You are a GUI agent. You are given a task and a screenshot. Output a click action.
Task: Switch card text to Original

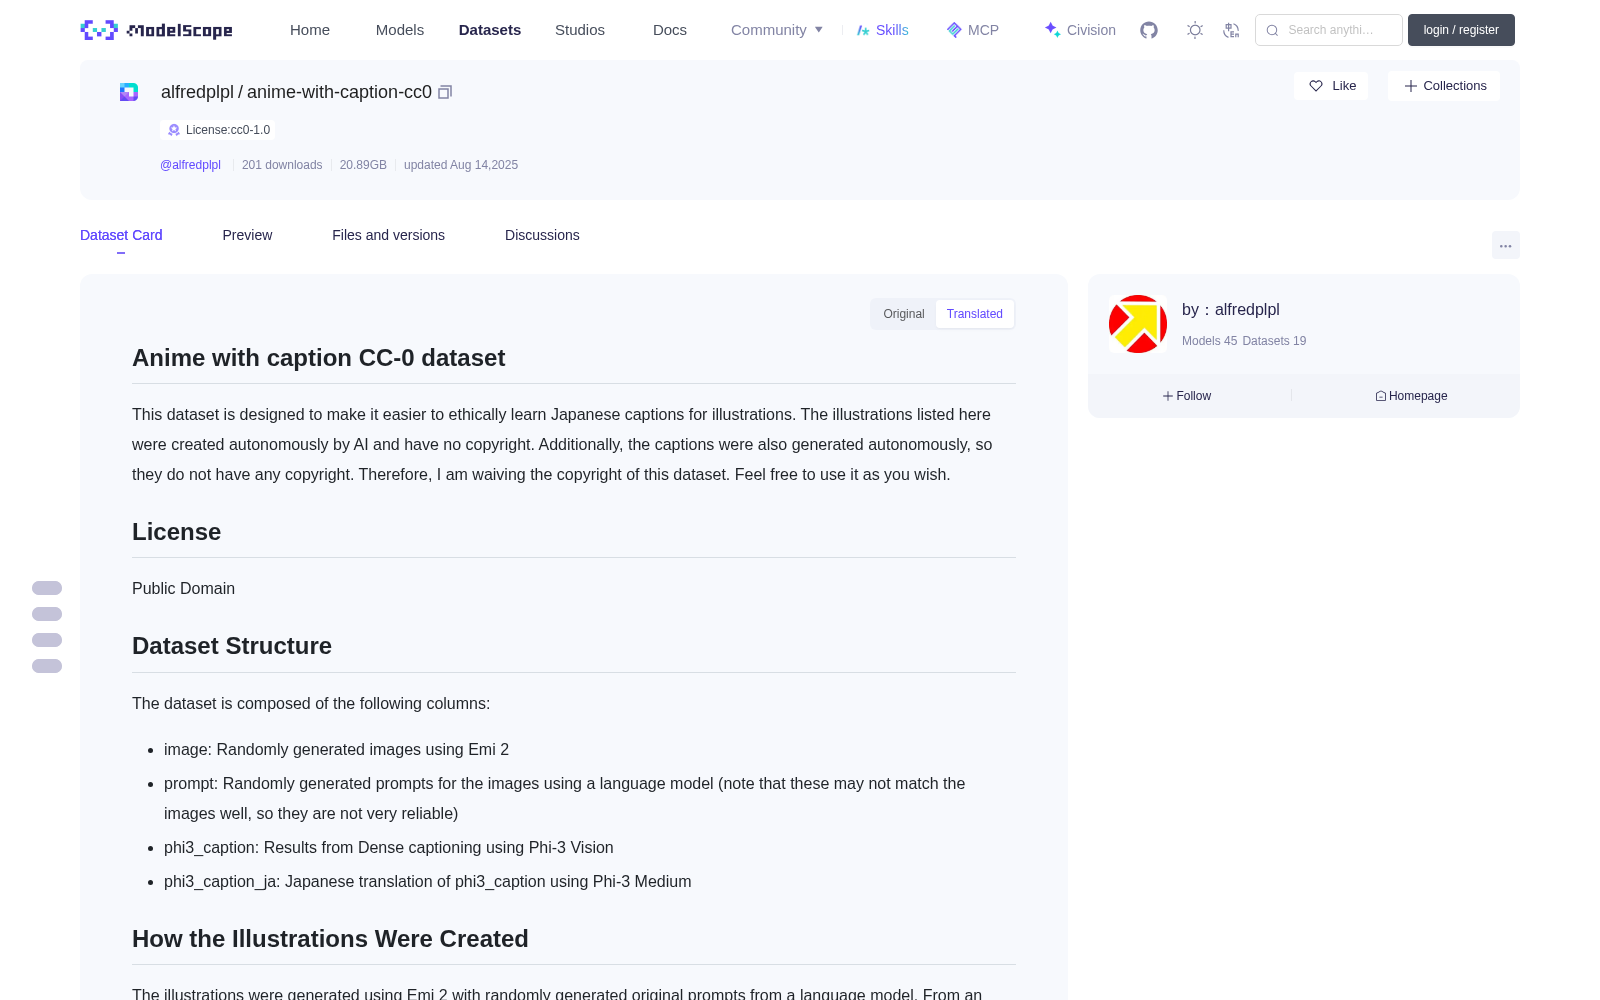tap(904, 314)
